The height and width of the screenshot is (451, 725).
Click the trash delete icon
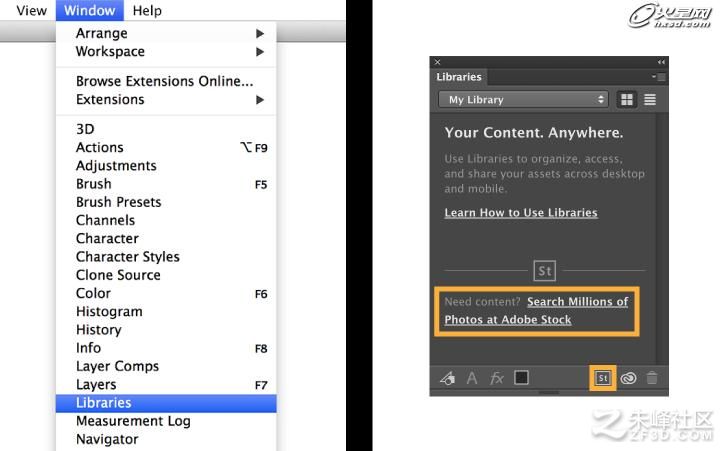pyautogui.click(x=652, y=378)
